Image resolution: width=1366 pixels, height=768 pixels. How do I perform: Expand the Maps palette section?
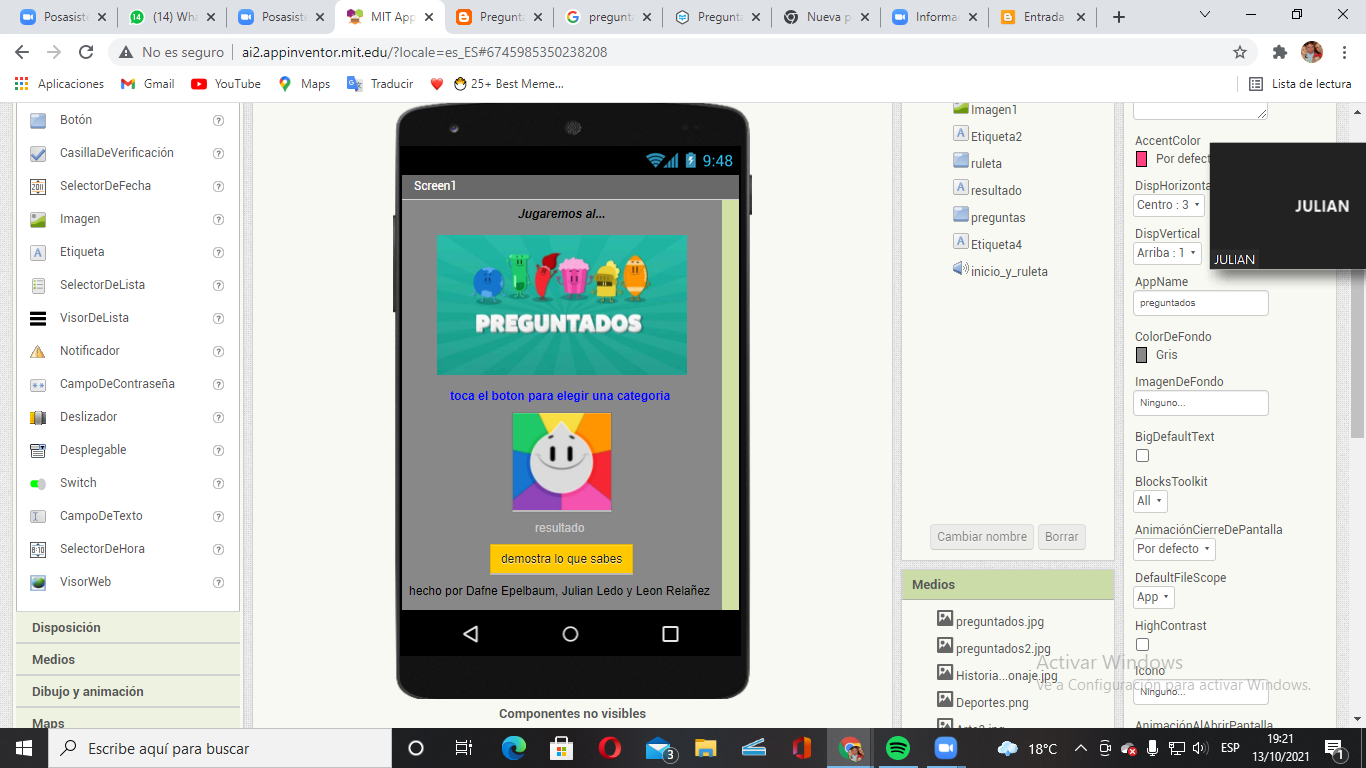128,721
